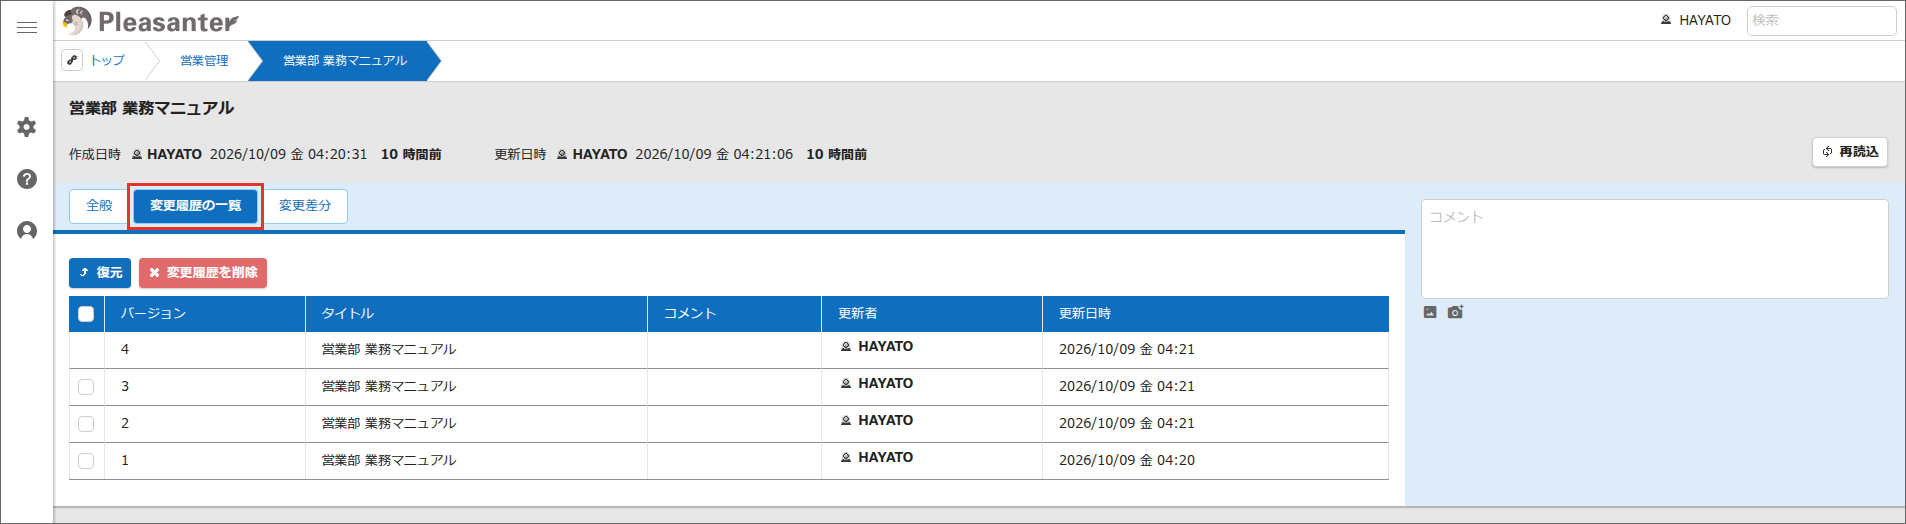Switch to the 全般 tab
1906x524 pixels.
(99, 205)
